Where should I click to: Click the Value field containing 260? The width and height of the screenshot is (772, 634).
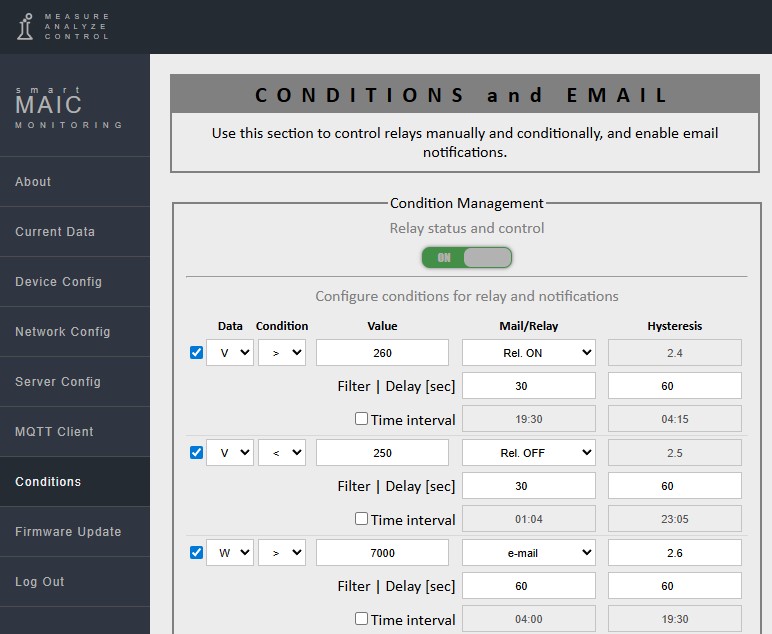[383, 352]
